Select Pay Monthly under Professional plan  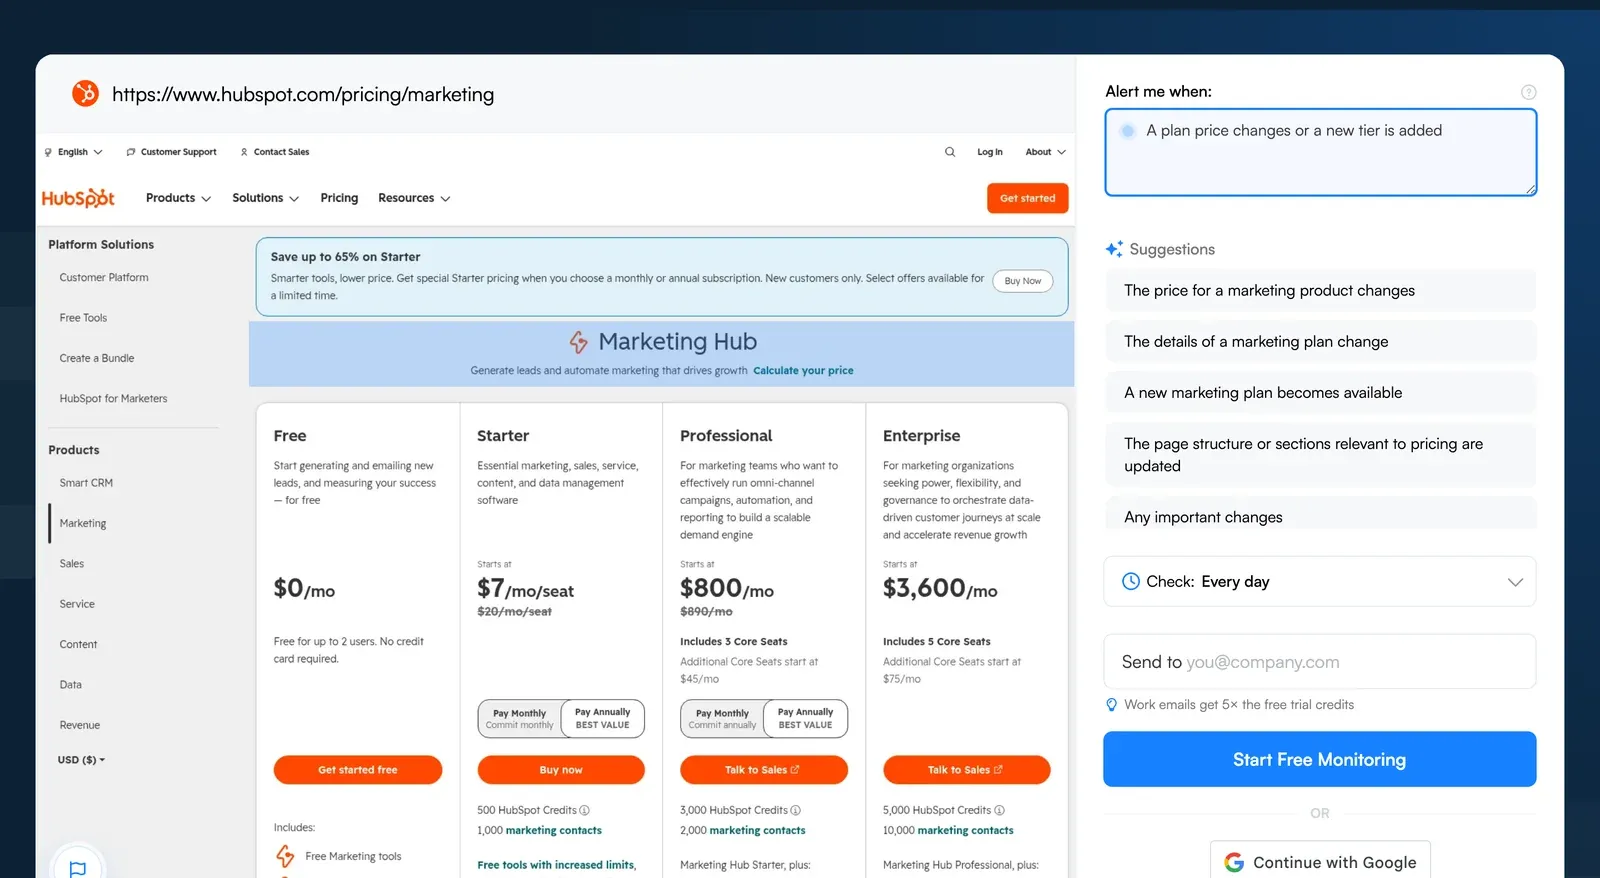[722, 719]
